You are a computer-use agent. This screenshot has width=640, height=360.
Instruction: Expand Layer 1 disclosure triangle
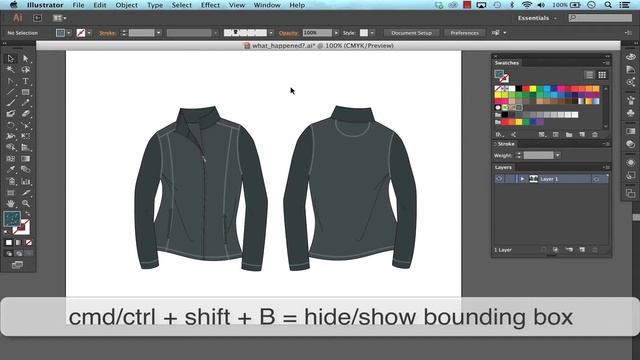pos(522,179)
